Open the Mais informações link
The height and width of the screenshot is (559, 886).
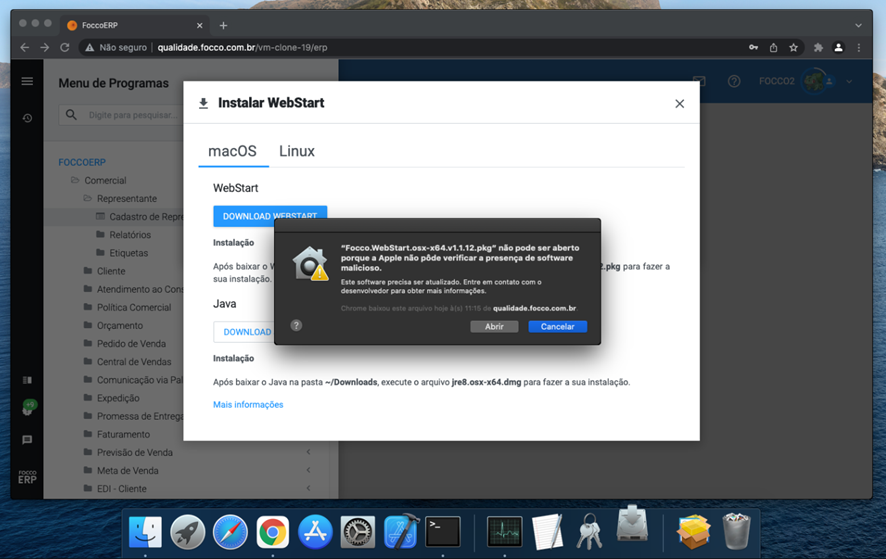point(248,405)
